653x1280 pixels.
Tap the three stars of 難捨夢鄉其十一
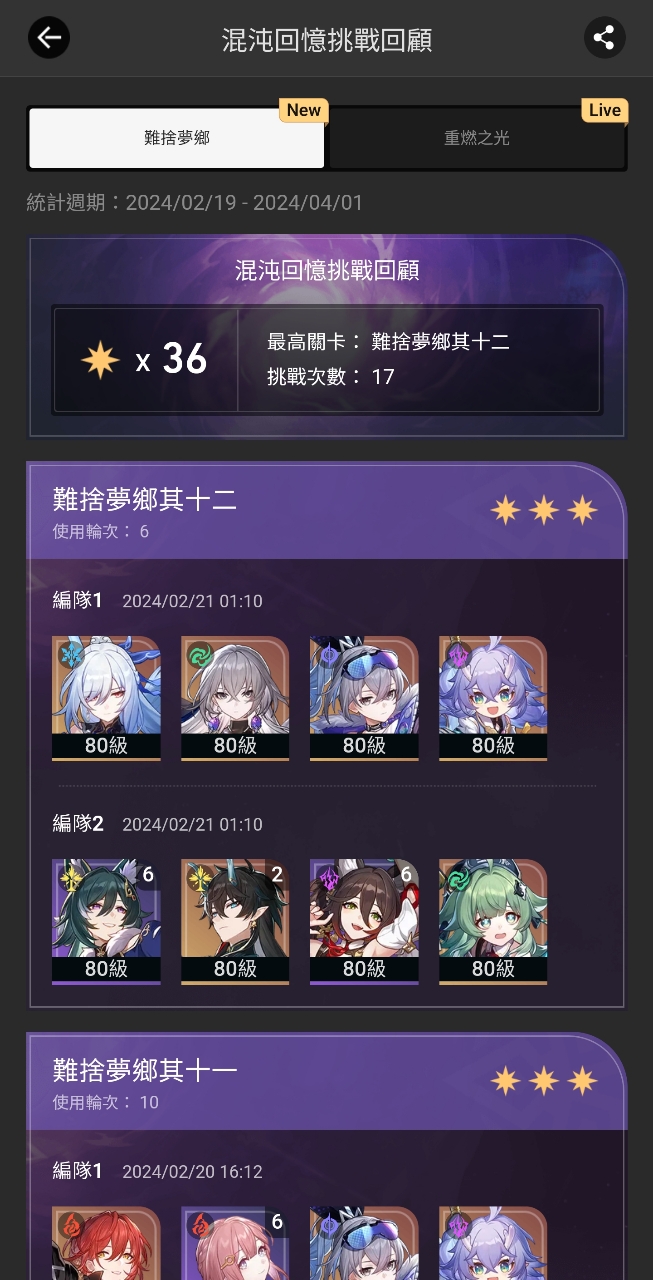[x=544, y=1081]
